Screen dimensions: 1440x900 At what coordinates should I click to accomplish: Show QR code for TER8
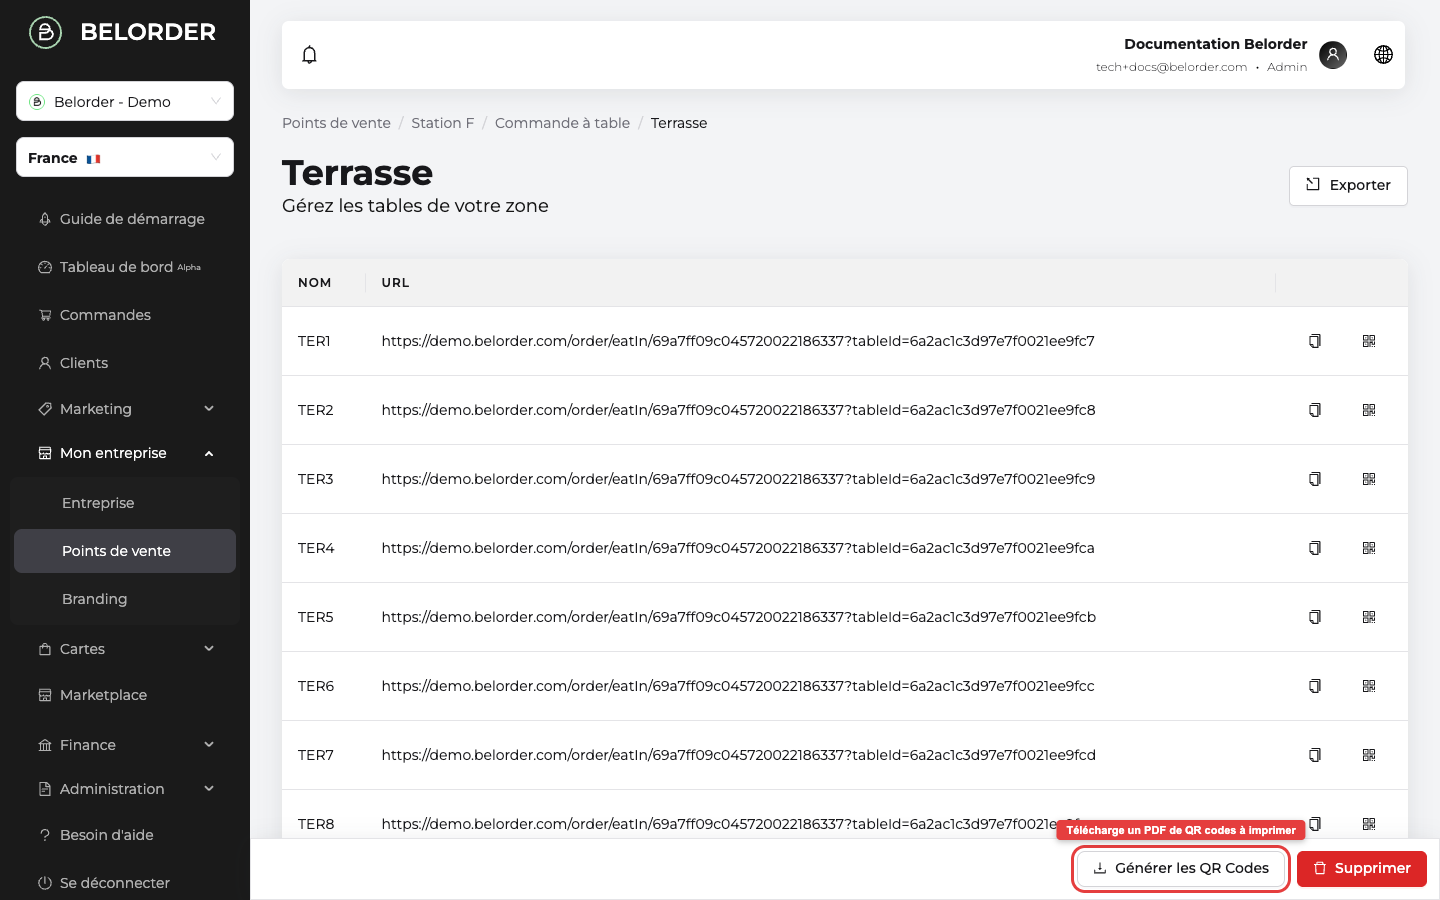coord(1369,824)
